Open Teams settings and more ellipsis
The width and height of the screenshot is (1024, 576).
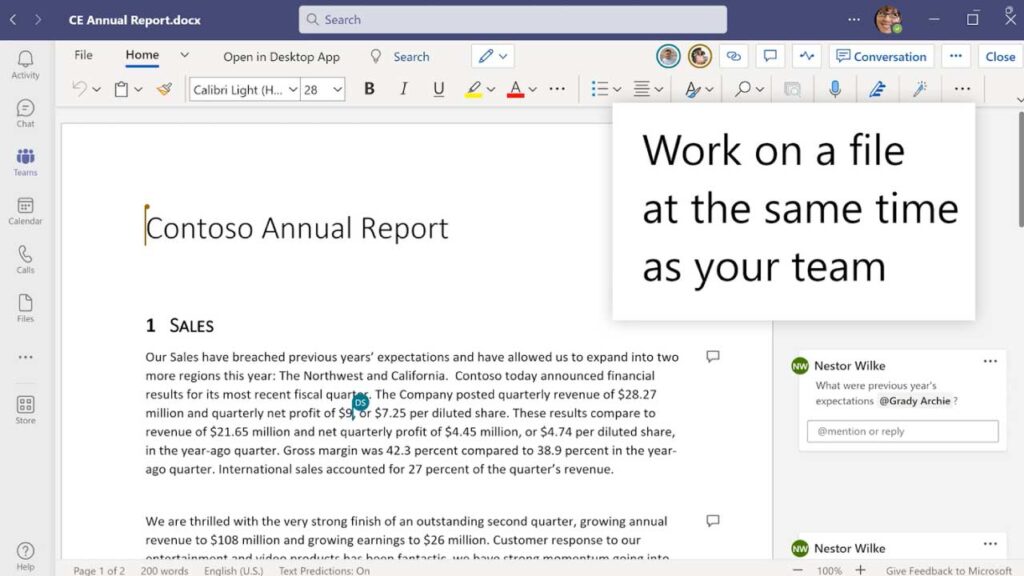[854, 20]
